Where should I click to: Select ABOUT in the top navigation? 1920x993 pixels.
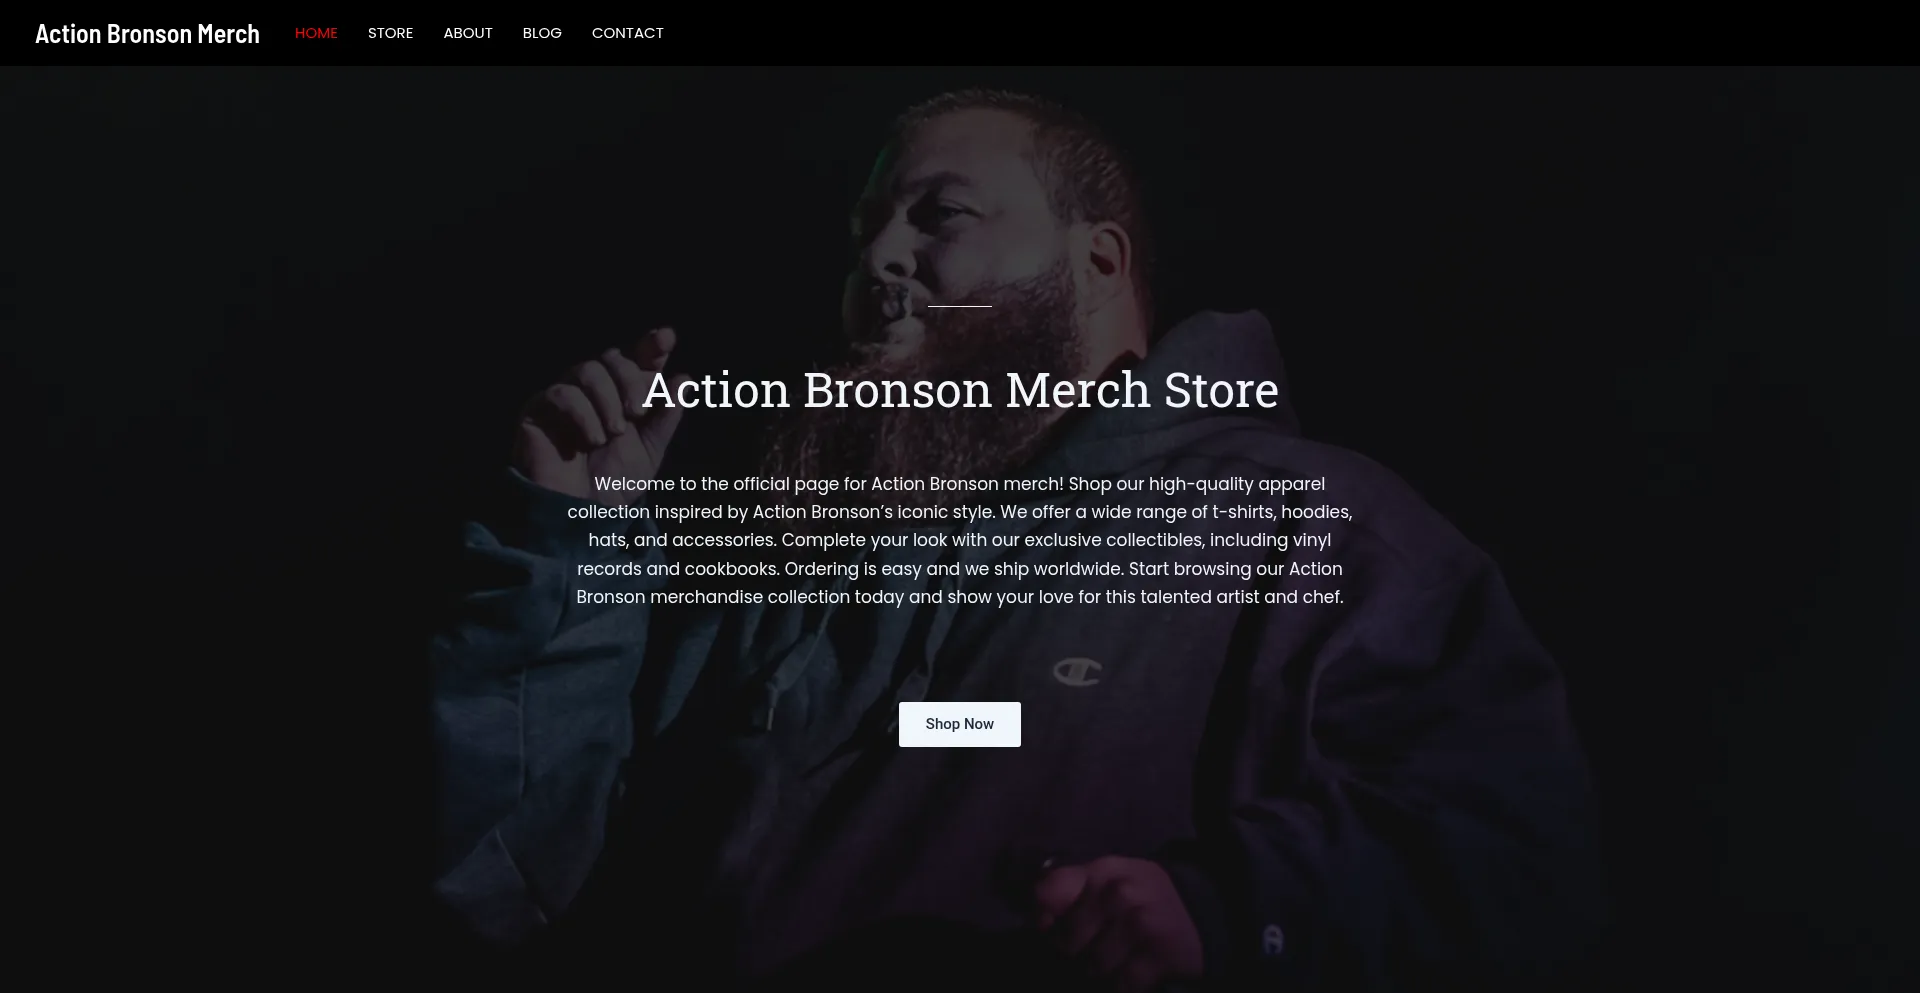pyautogui.click(x=468, y=33)
